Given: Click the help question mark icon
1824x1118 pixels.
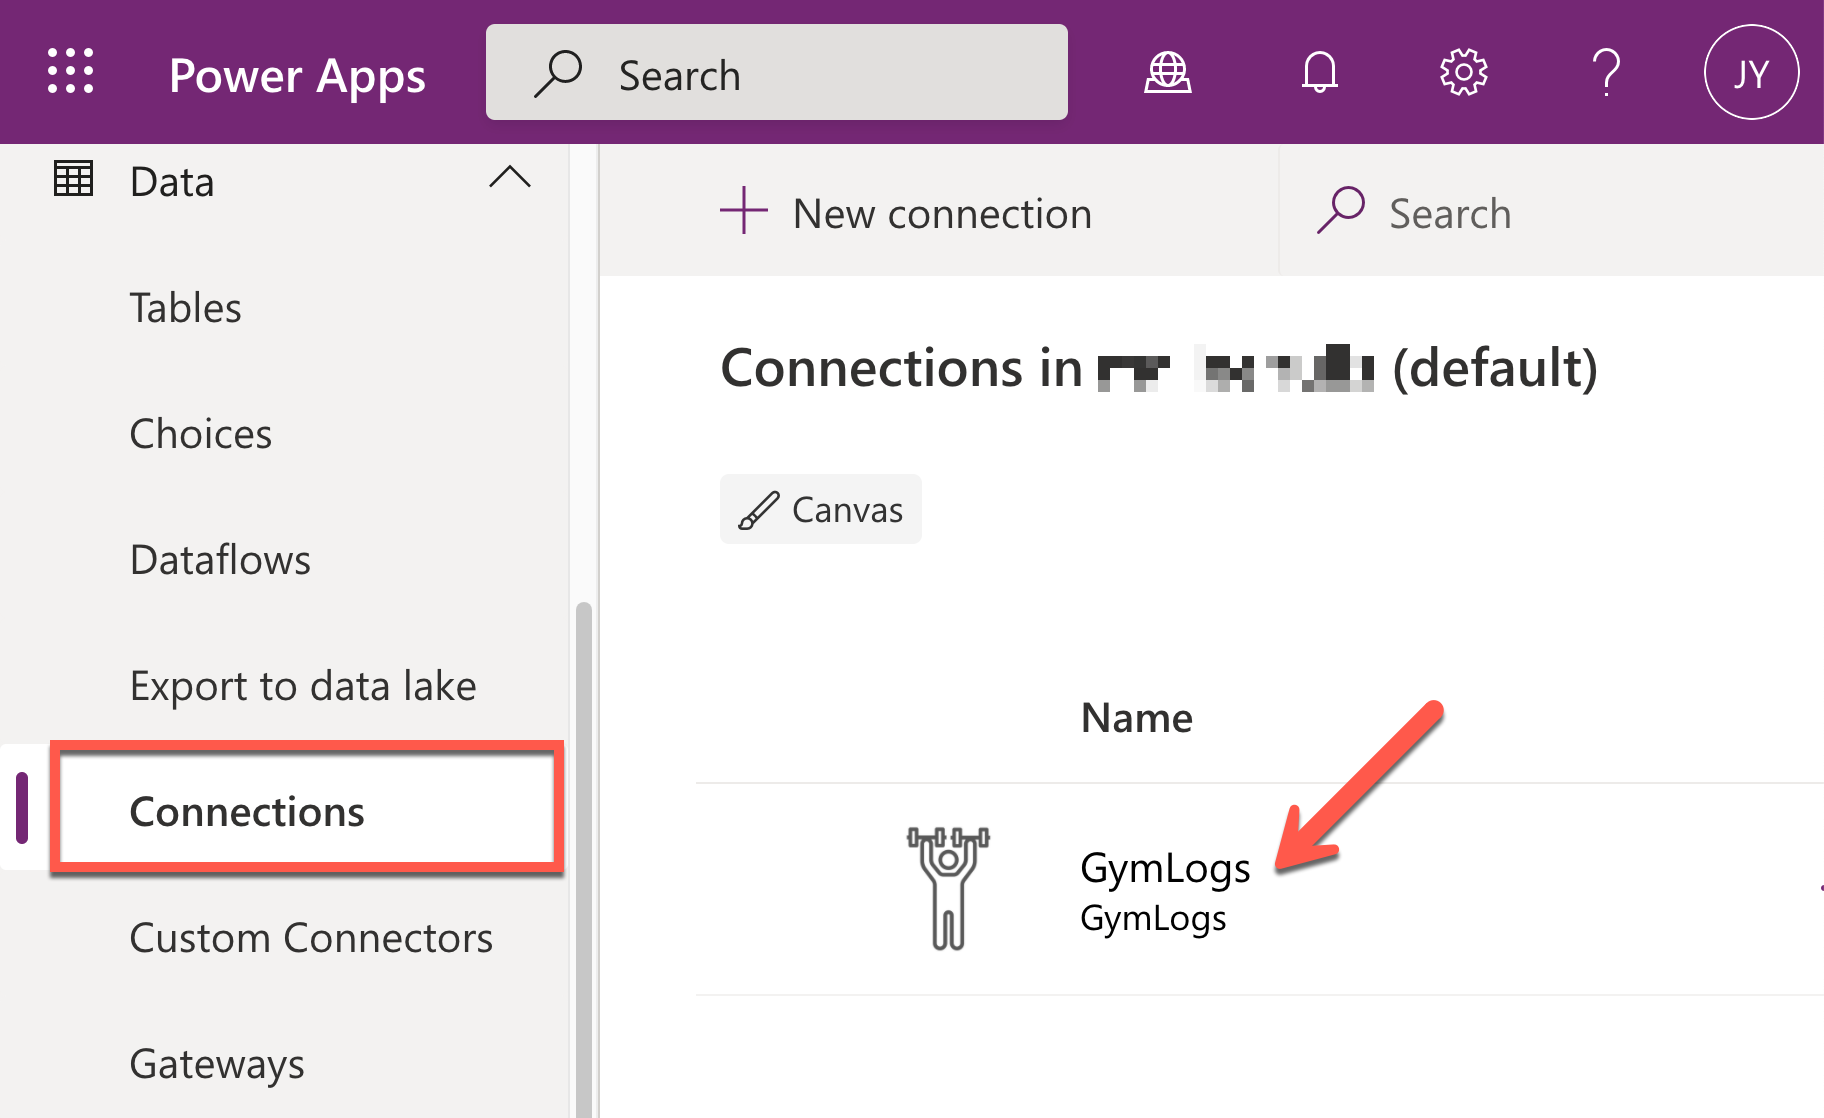Looking at the screenshot, I should 1606,73.
